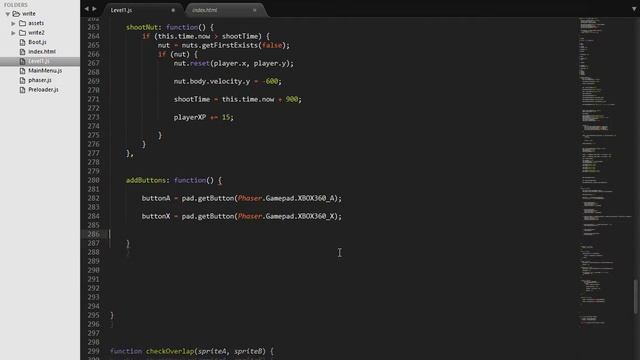Click on nuts.getFirstExists code
This screenshot has width=640, height=360.
point(220,45)
